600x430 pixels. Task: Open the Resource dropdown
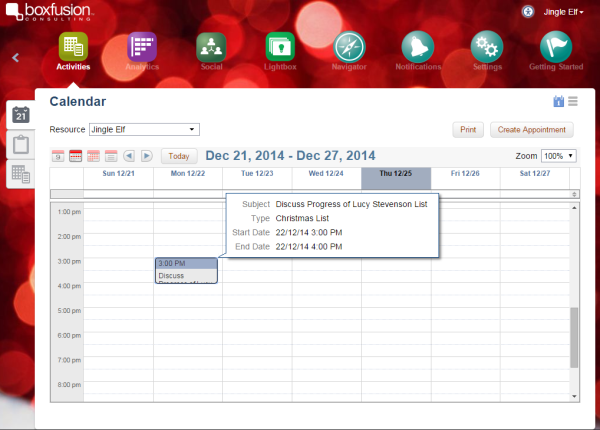[x=144, y=129]
